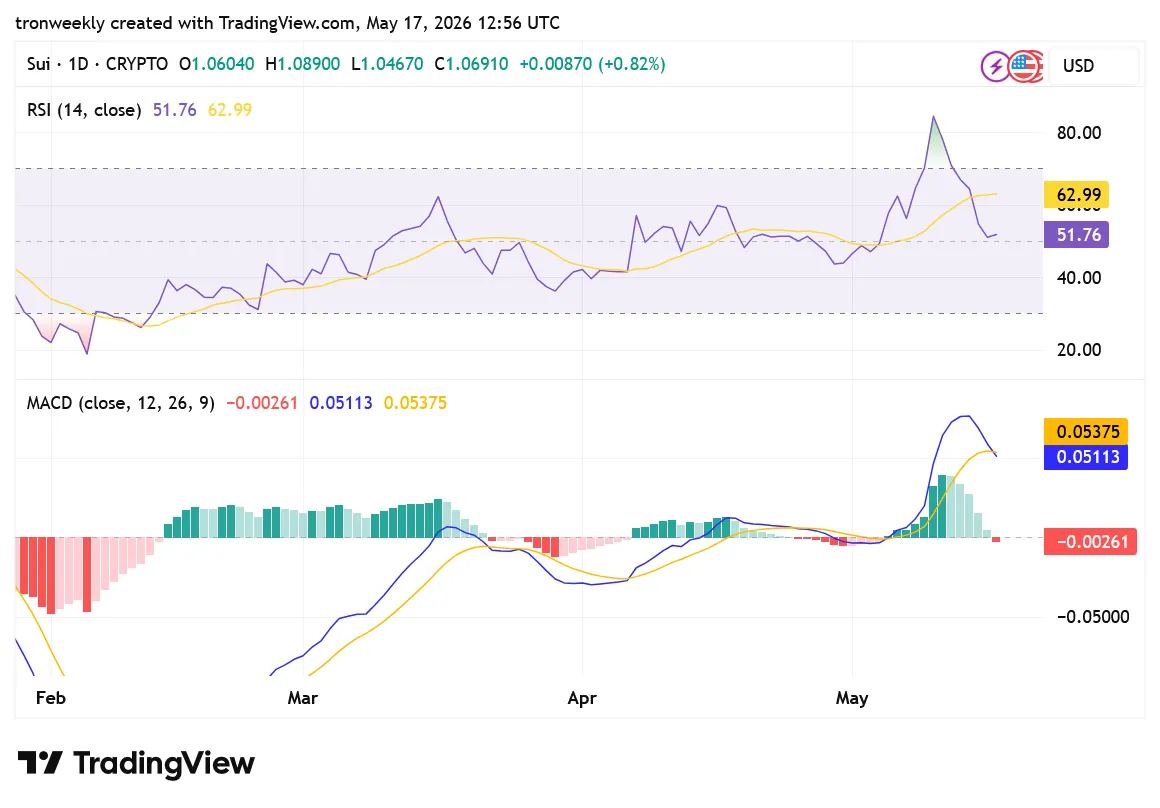
Task: Click the TradingView logo at bottom
Action: [136, 762]
